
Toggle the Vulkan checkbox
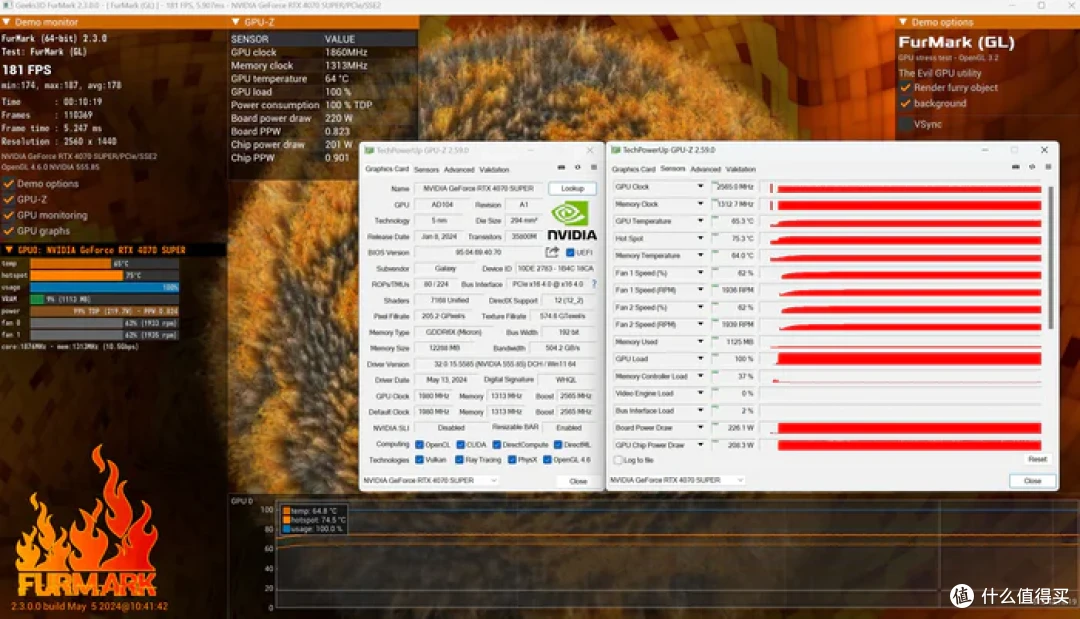pos(419,460)
